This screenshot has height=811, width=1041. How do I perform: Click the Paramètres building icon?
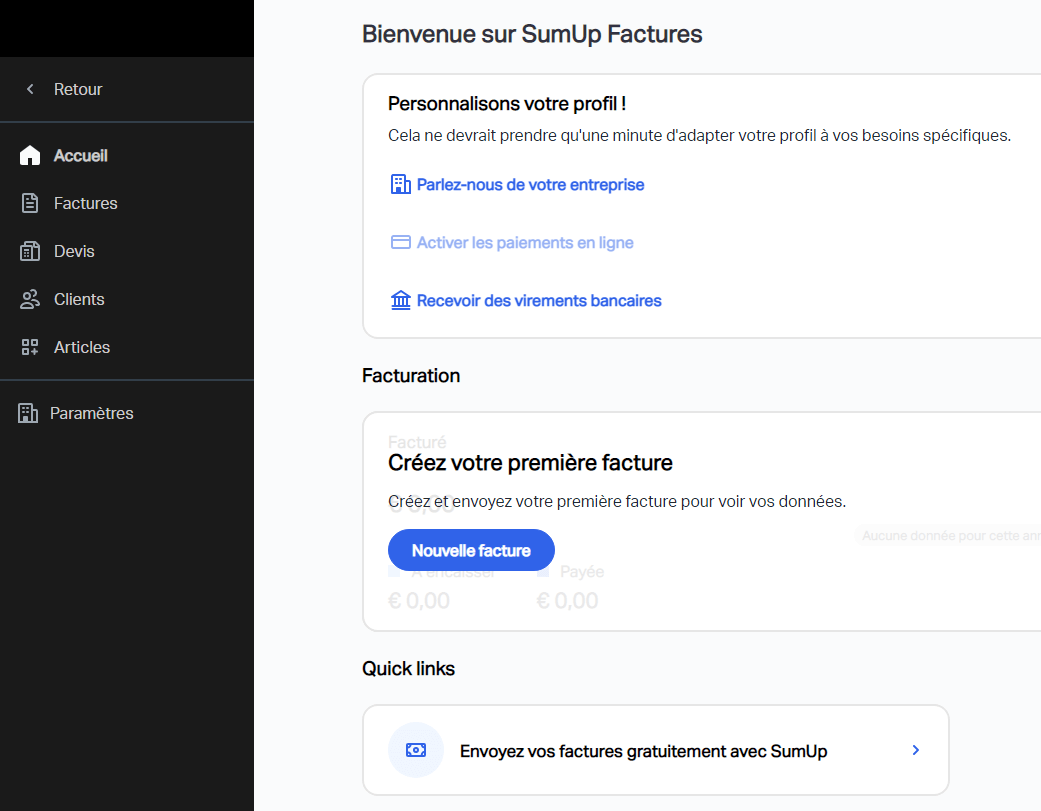coord(28,413)
